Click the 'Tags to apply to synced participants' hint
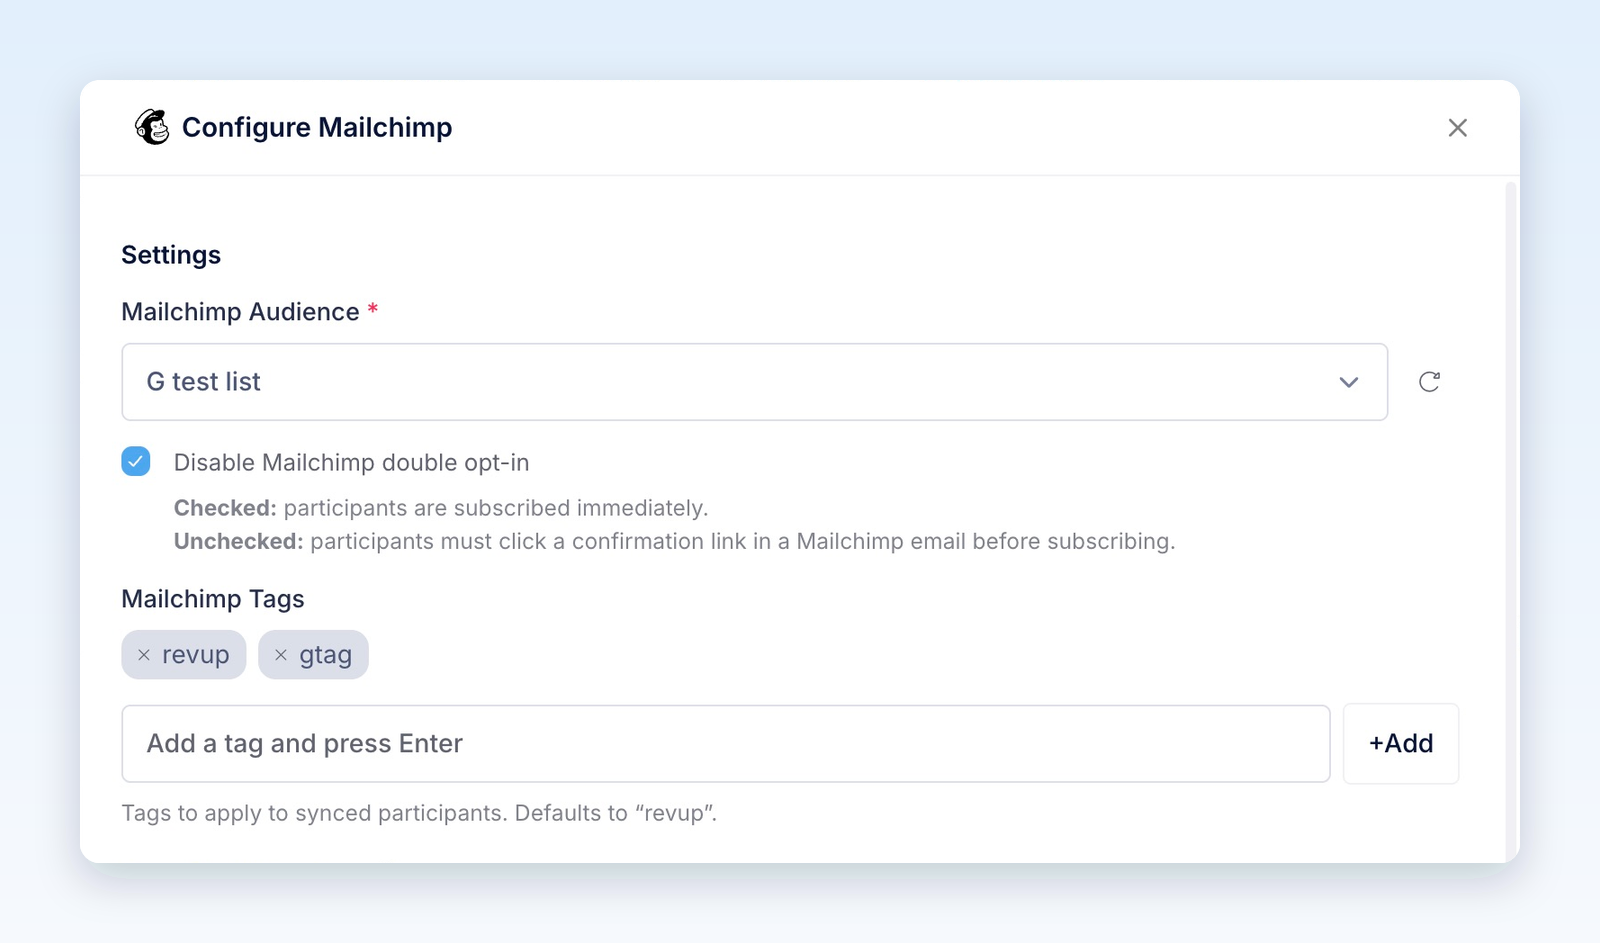Screen dimensions: 1600x943 click(419, 813)
